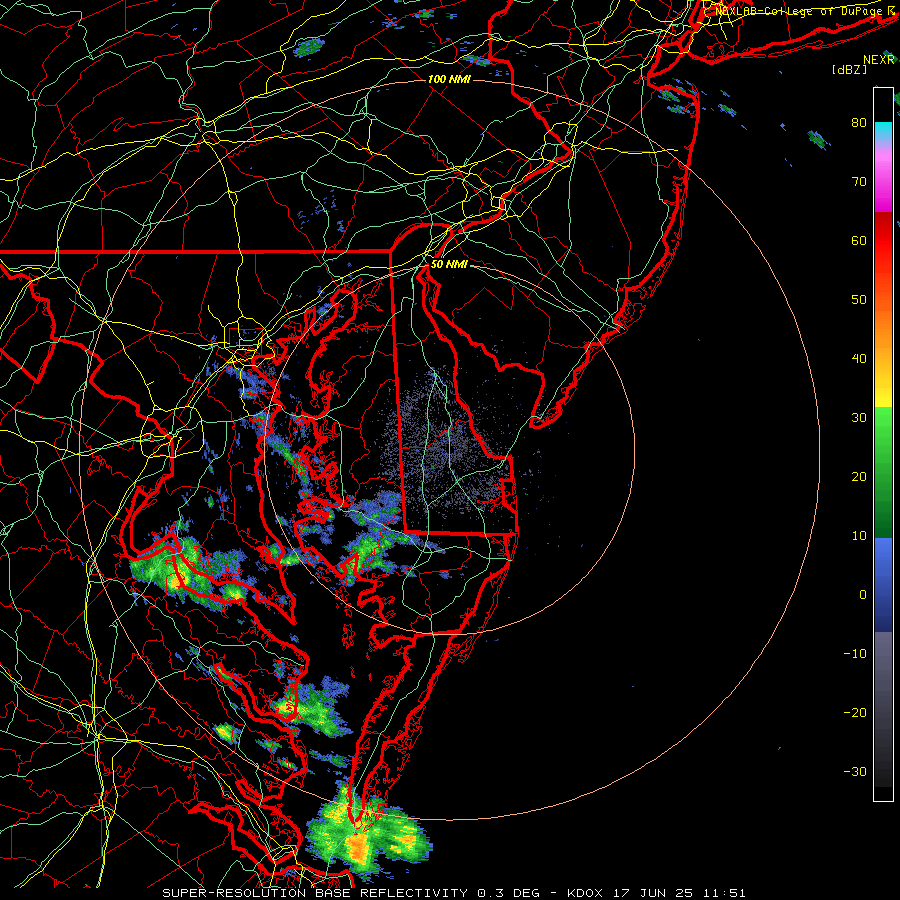Screen dimensions: 900x900
Task: Click the 20 value on the dBZ scale
Action: click(859, 478)
